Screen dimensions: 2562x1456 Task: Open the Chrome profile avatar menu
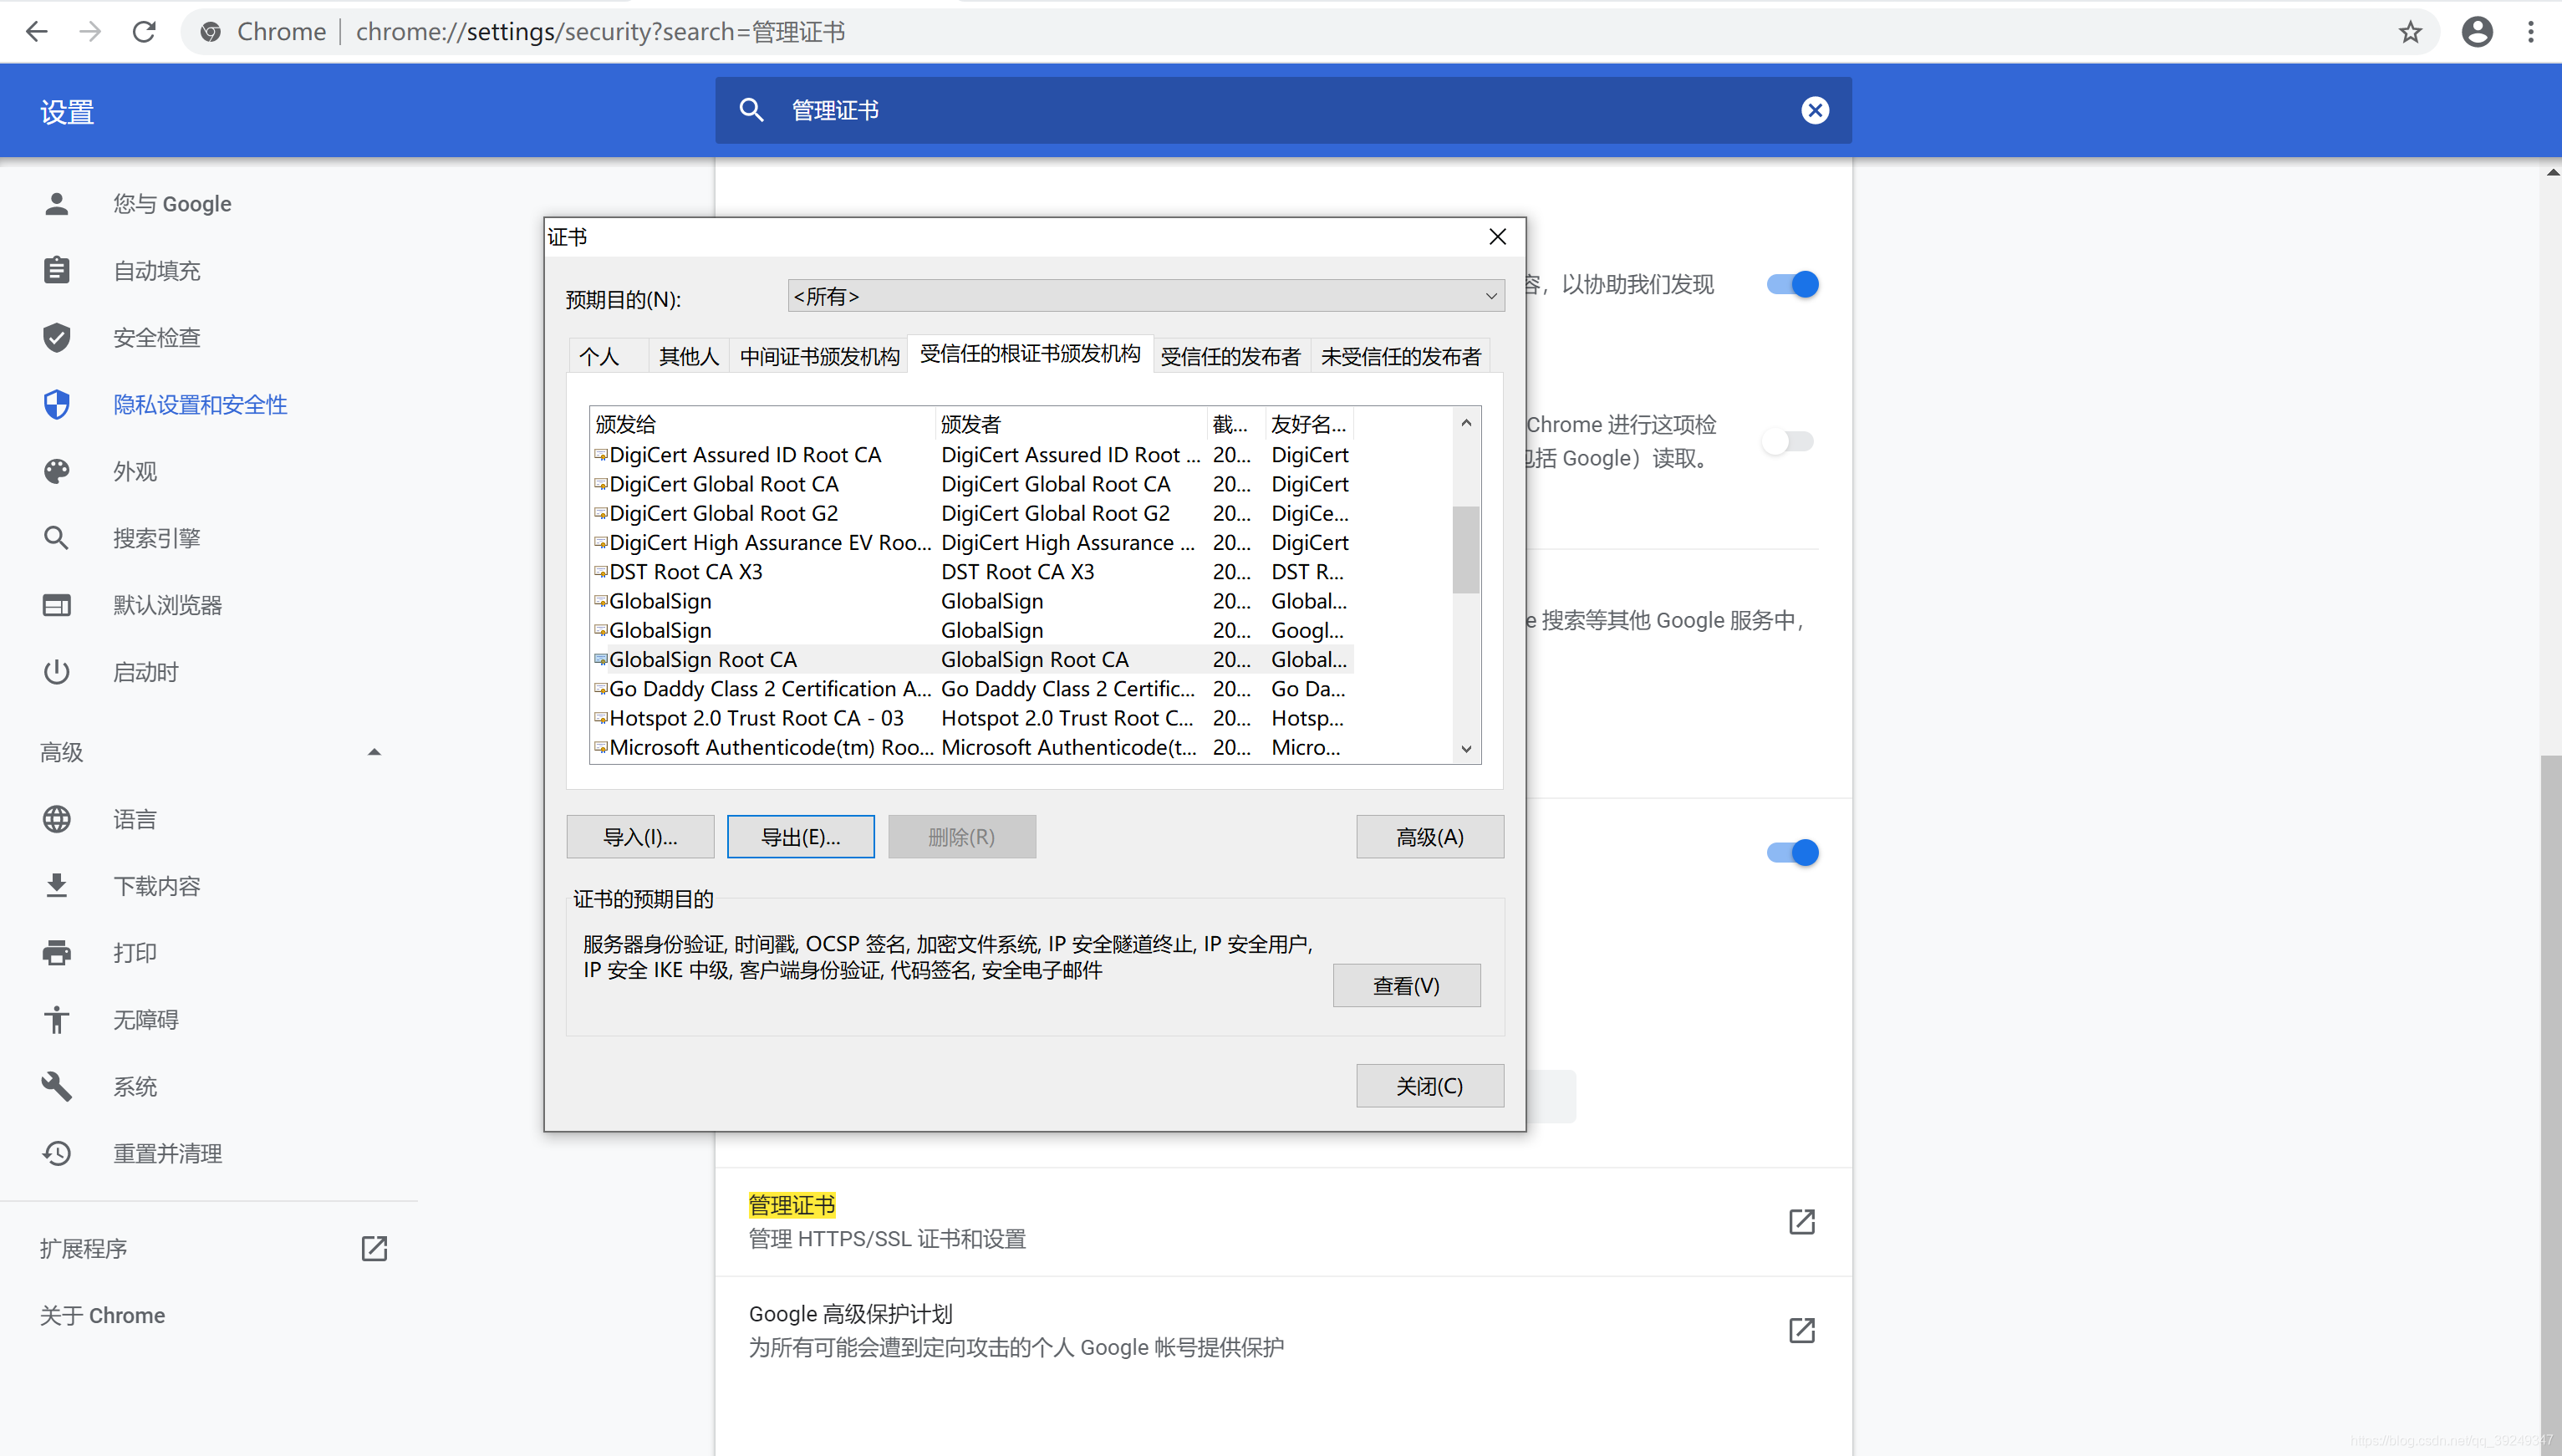click(x=2477, y=32)
